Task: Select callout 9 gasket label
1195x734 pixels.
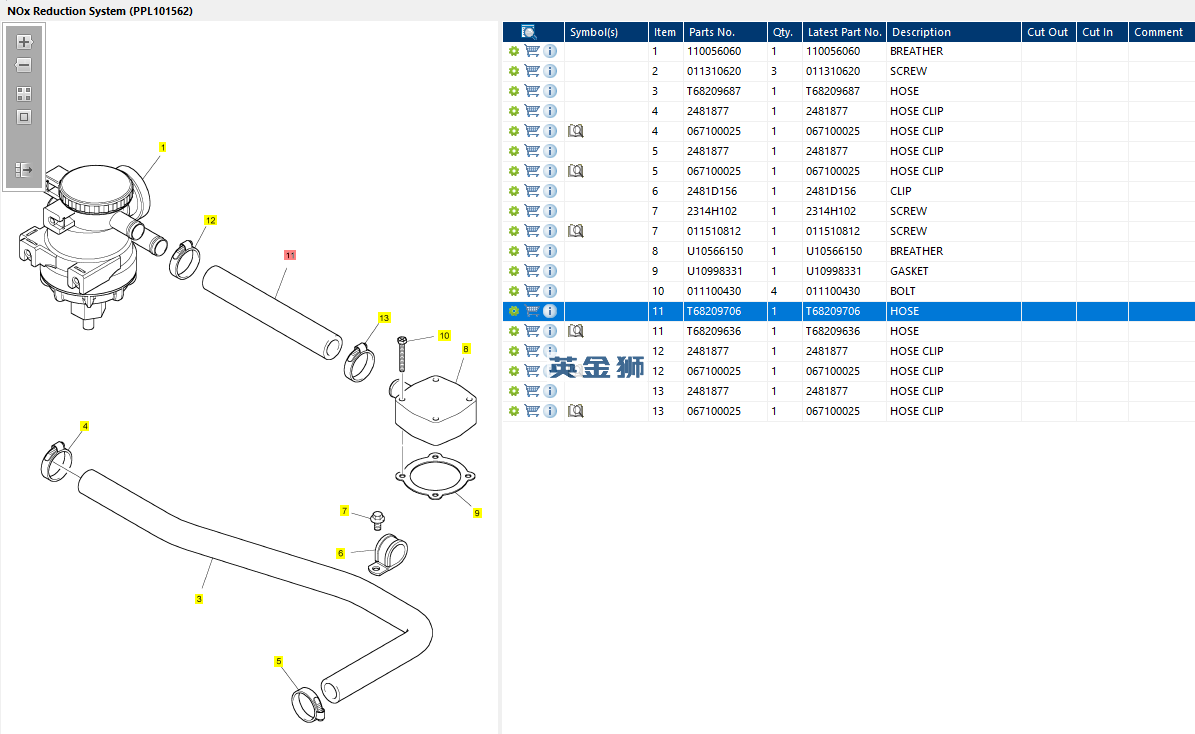Action: pyautogui.click(x=477, y=513)
